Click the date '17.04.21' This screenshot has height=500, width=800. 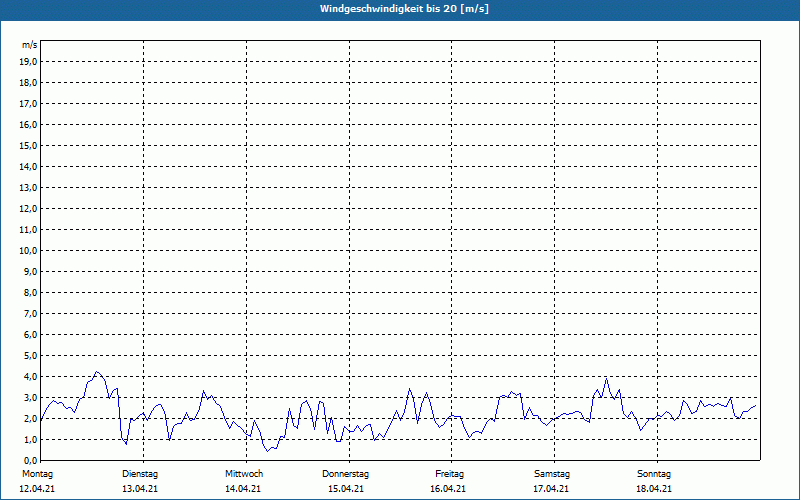(x=551, y=489)
